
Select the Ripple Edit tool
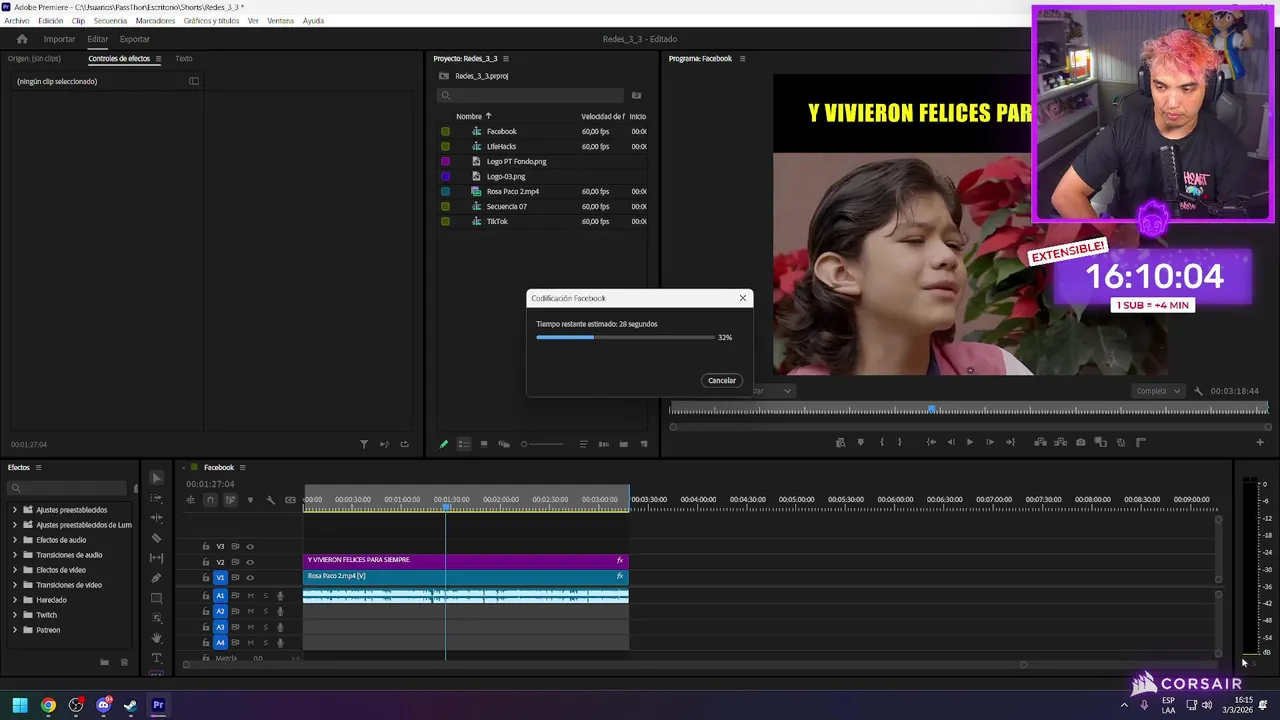click(x=156, y=518)
